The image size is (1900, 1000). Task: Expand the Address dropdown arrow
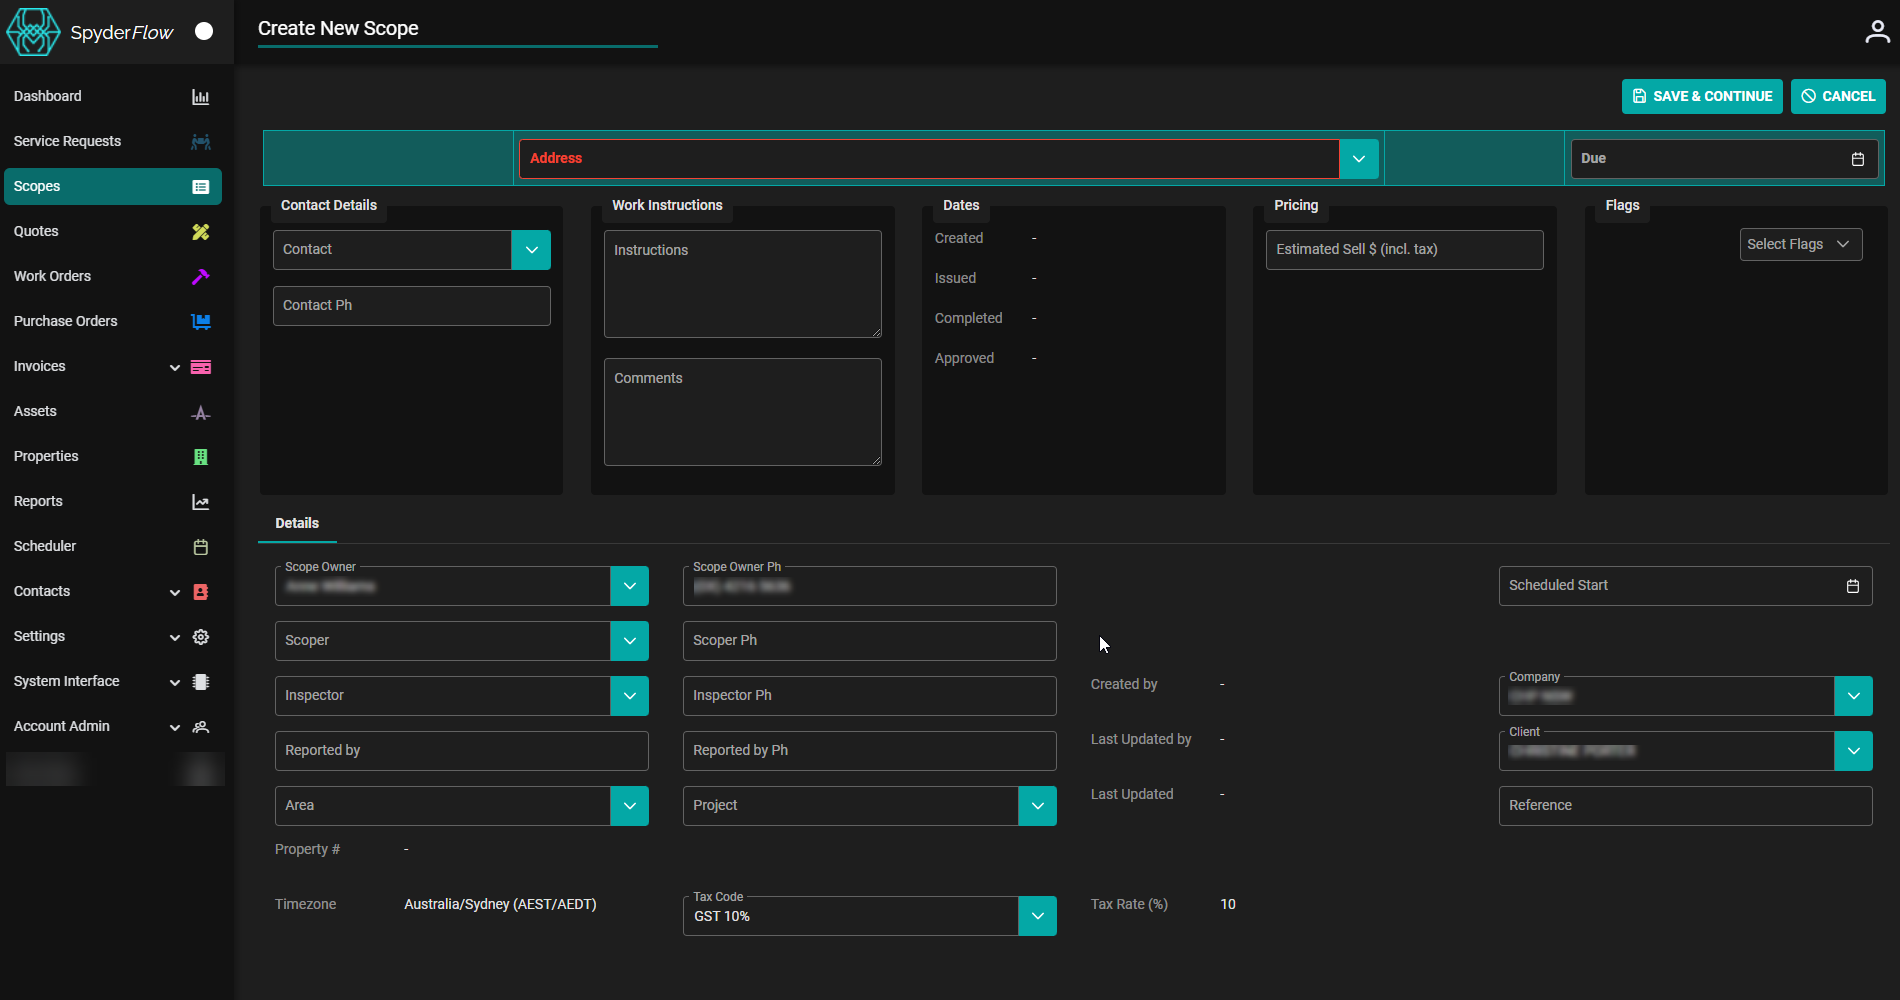[x=1358, y=158]
